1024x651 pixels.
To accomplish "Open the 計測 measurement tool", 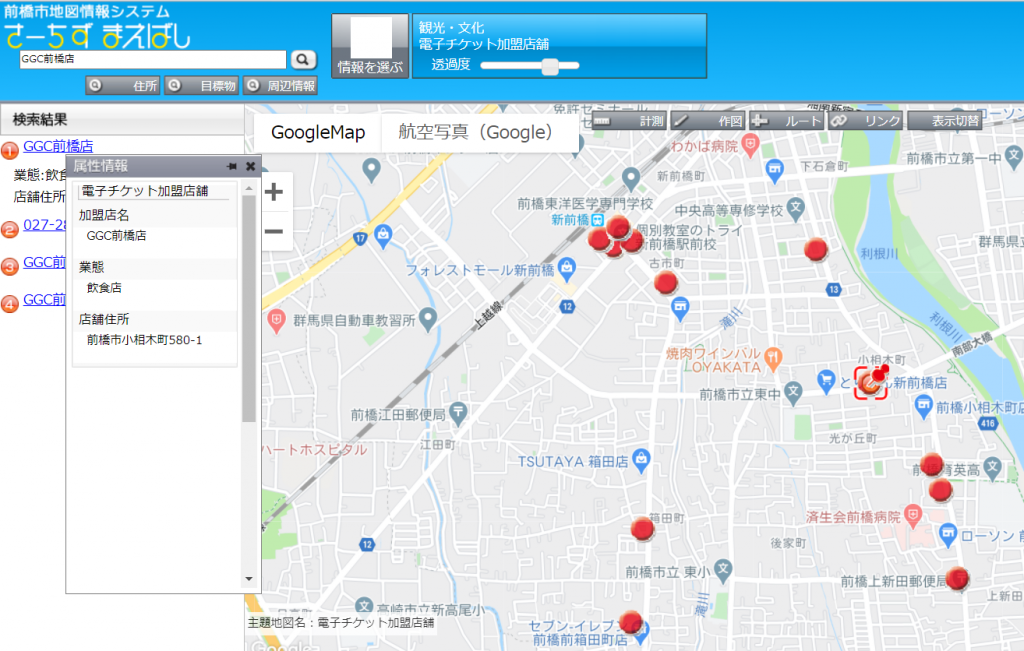I will click(628, 121).
